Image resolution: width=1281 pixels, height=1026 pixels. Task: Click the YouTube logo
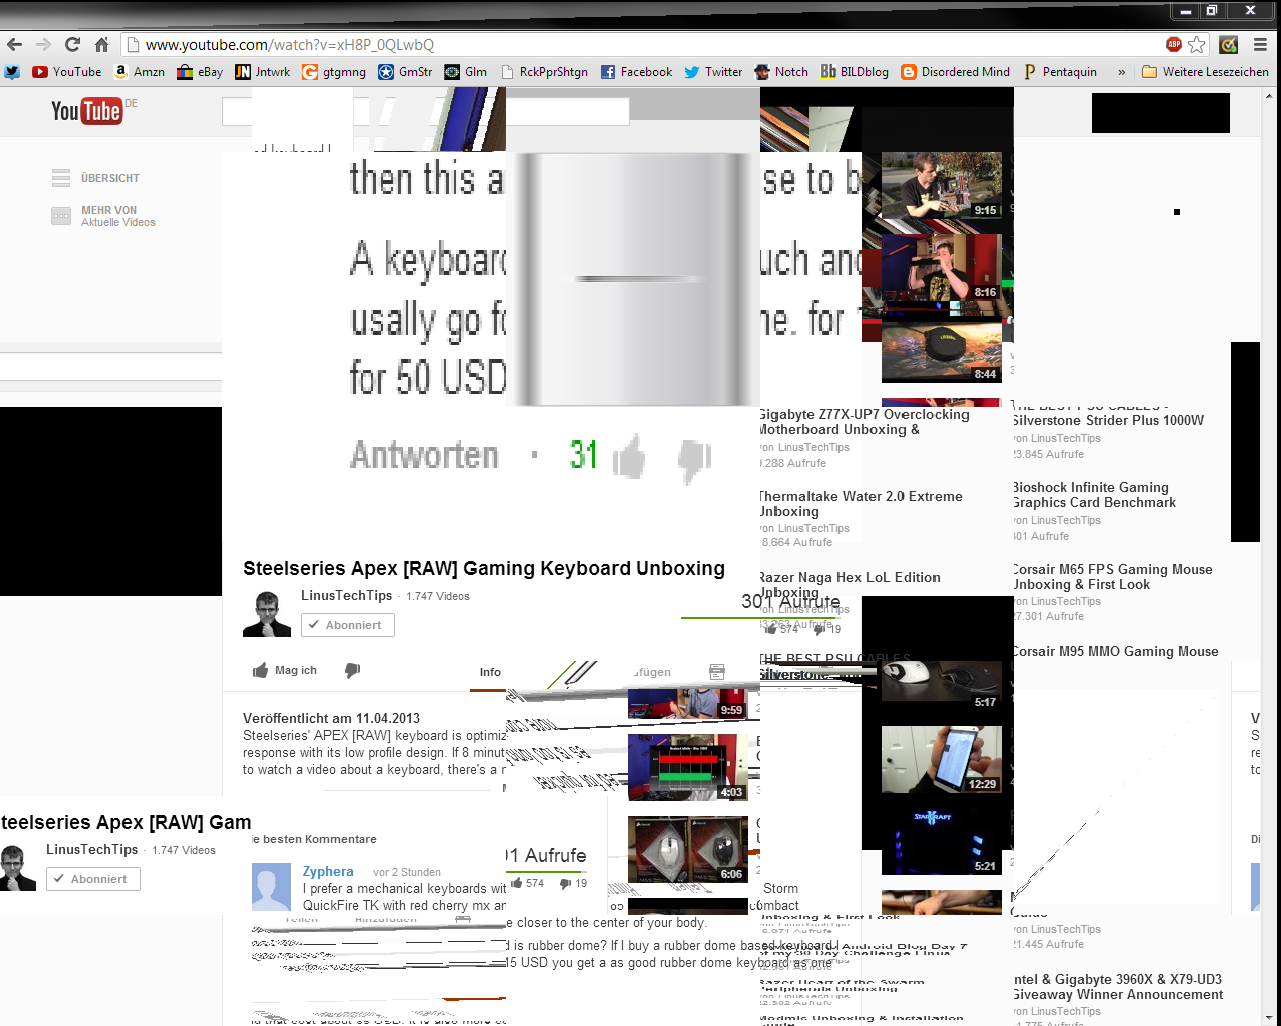(87, 110)
